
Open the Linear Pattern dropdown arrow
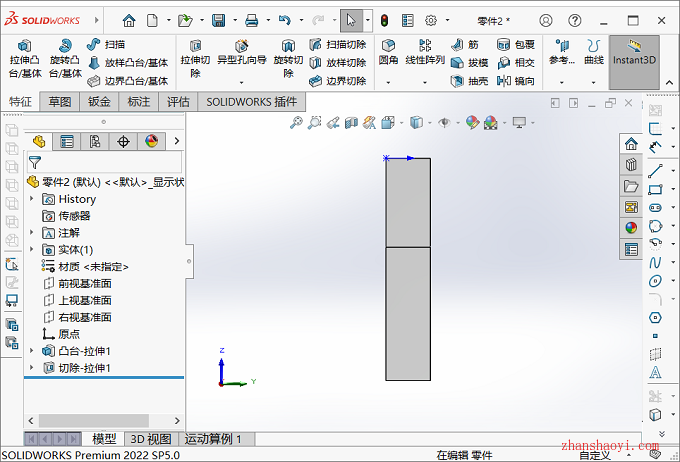[x=425, y=82]
